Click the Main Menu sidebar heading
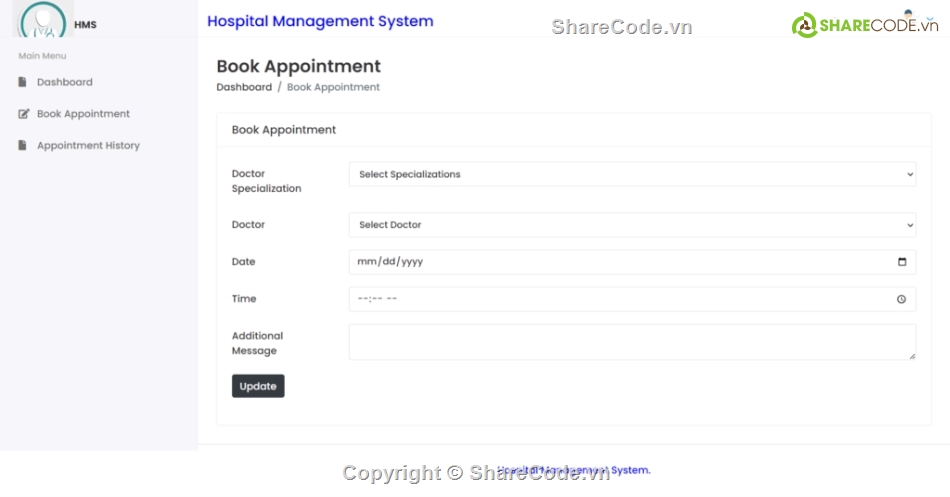 42,56
